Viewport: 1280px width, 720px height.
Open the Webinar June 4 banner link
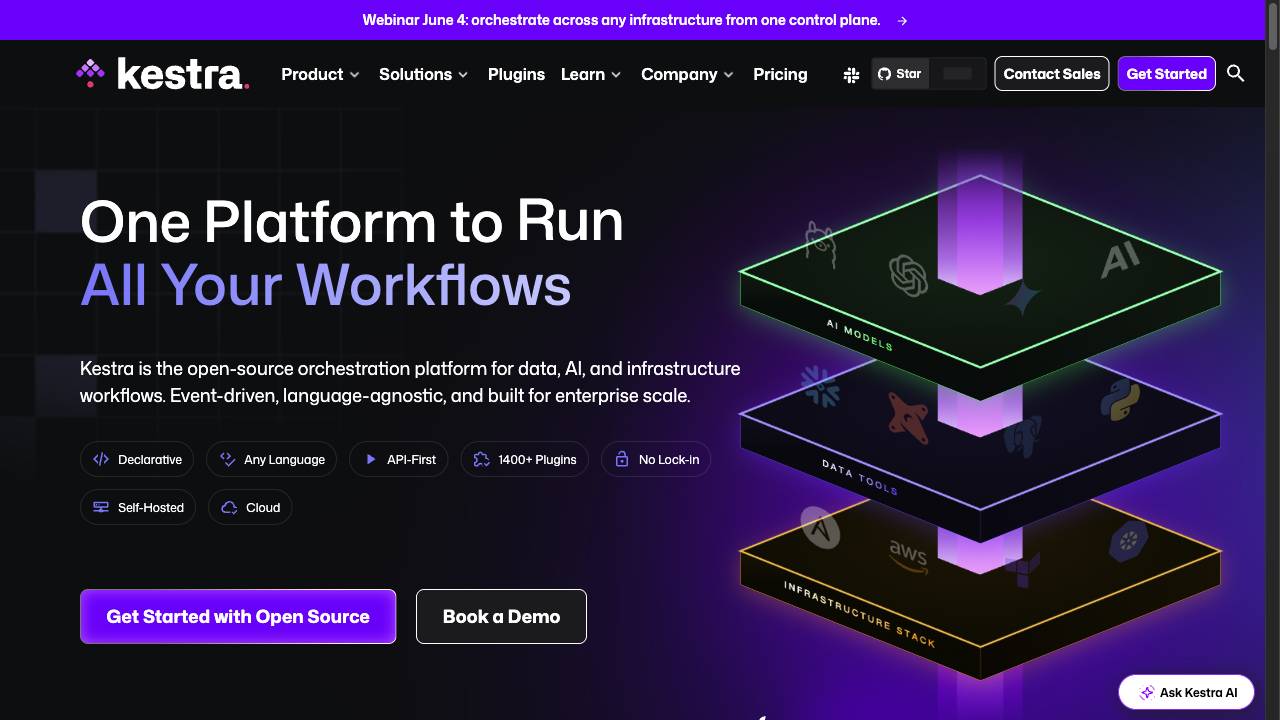[x=635, y=20]
